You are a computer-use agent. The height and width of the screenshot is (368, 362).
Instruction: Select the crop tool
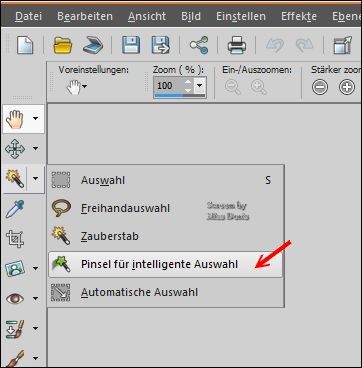[15, 239]
